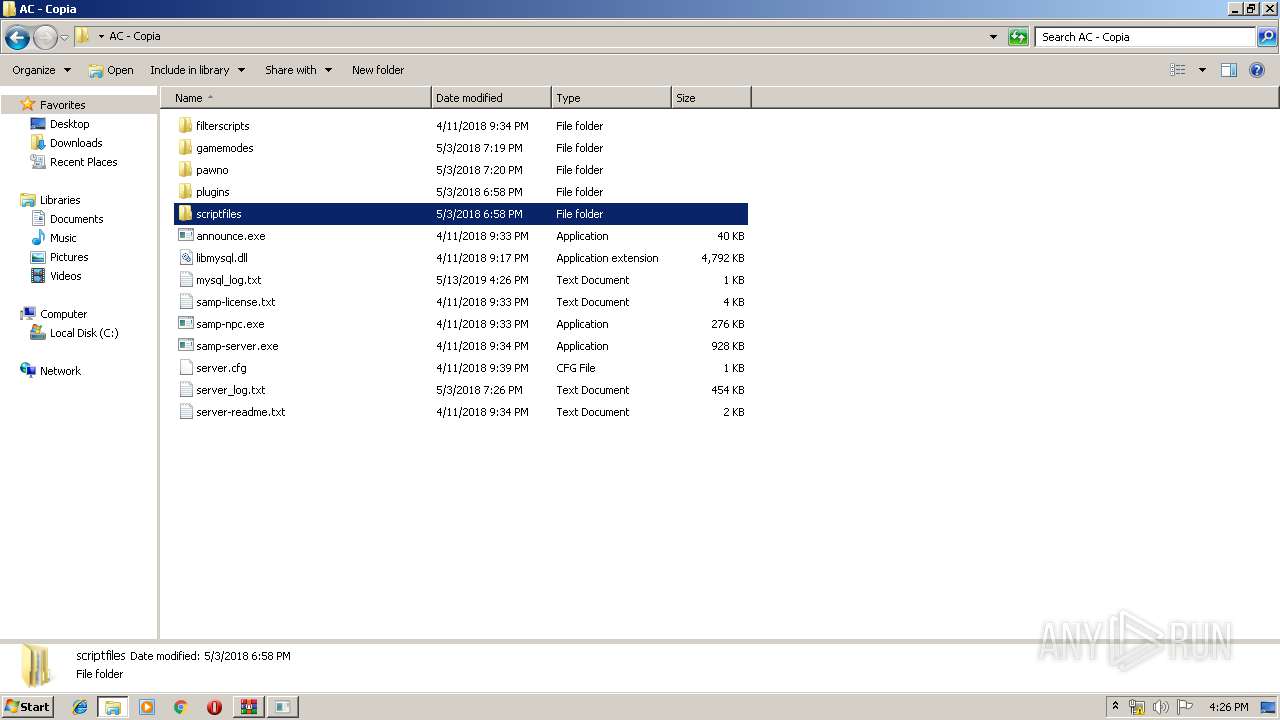Click taskbar clock showing 4:26 PM
The image size is (1280, 720).
coord(1228,707)
